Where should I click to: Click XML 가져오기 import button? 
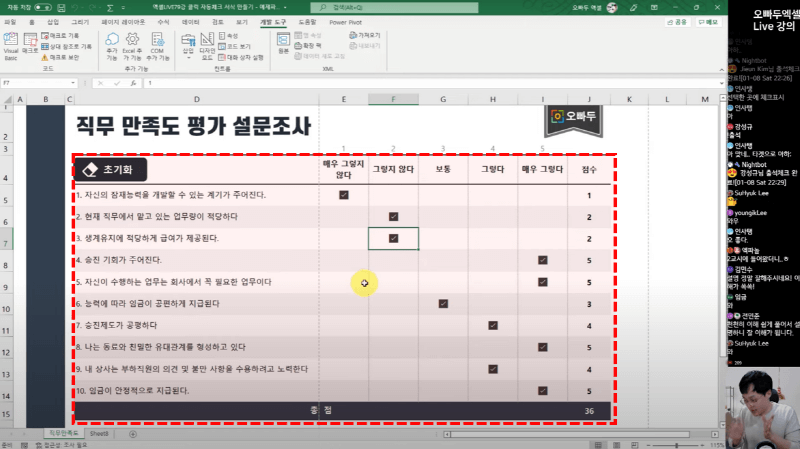click(365, 35)
